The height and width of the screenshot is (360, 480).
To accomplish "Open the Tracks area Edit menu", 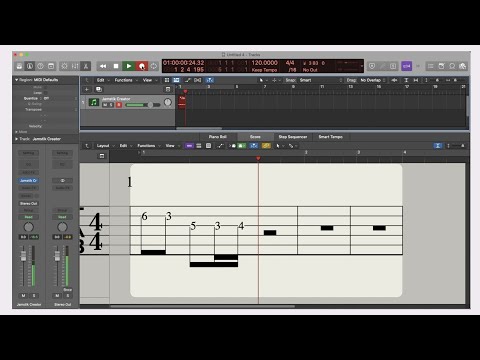I will [x=102, y=80].
